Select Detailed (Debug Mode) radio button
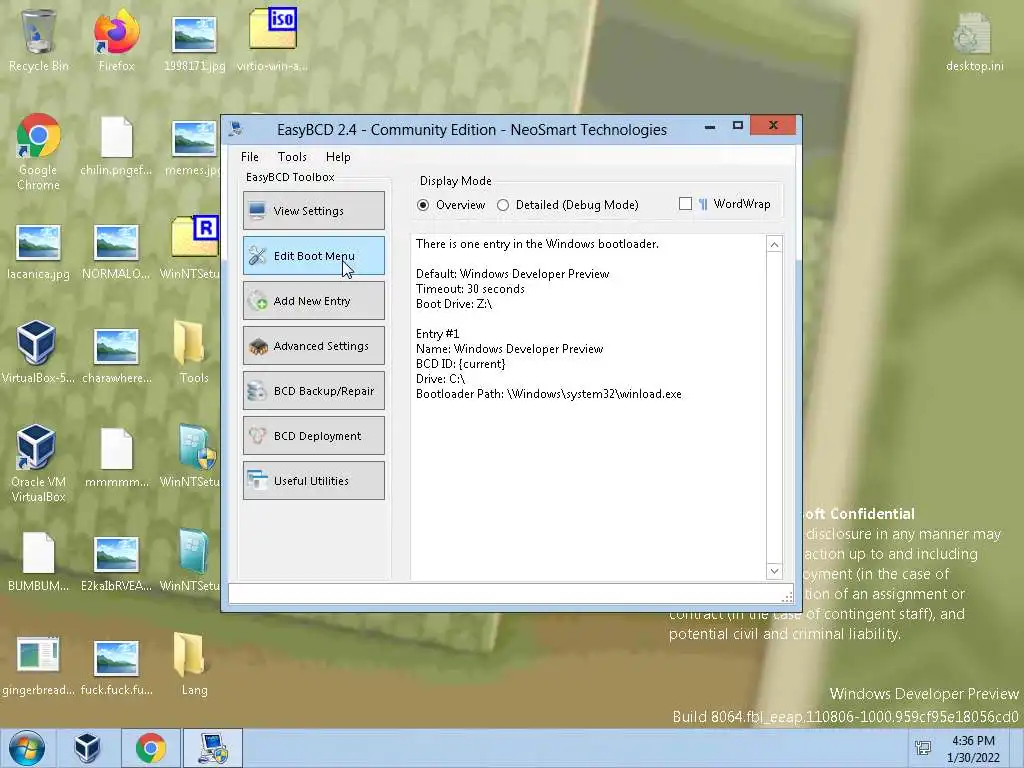The image size is (1024, 768). (x=568, y=205)
